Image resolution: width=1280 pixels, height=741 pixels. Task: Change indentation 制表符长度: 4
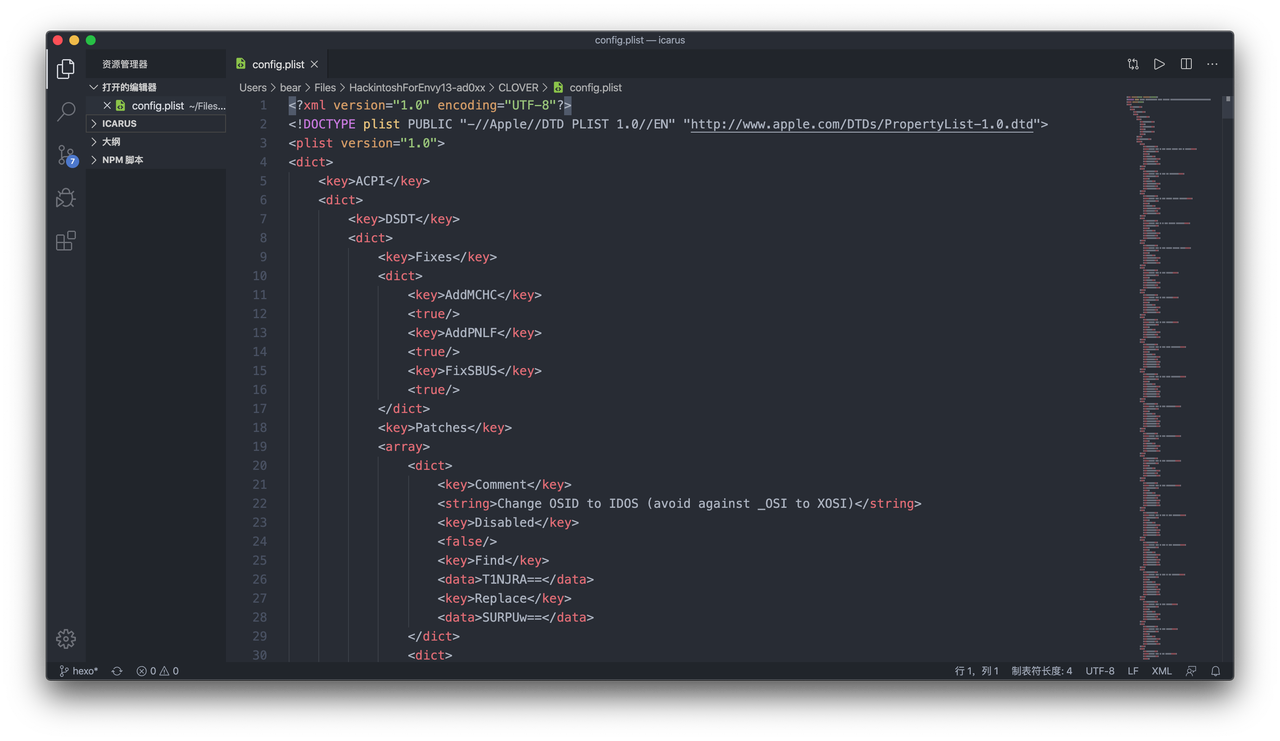[x=1041, y=671]
